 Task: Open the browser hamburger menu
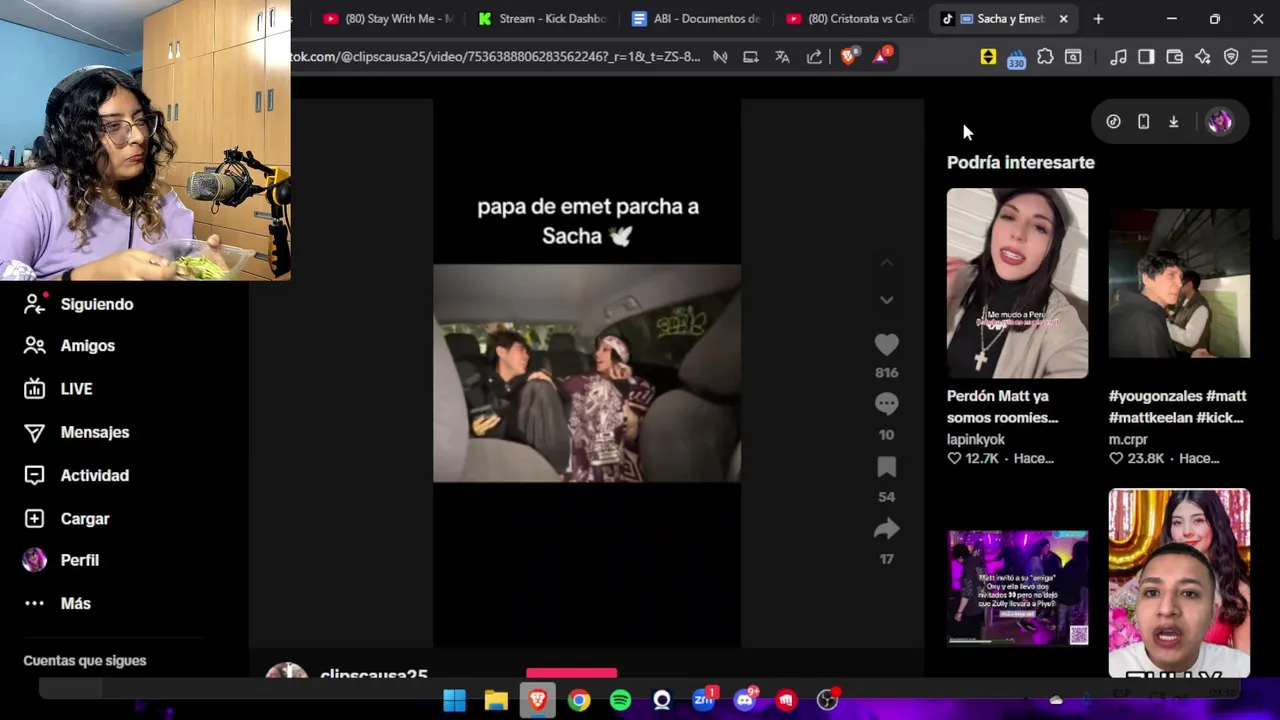(x=1259, y=57)
